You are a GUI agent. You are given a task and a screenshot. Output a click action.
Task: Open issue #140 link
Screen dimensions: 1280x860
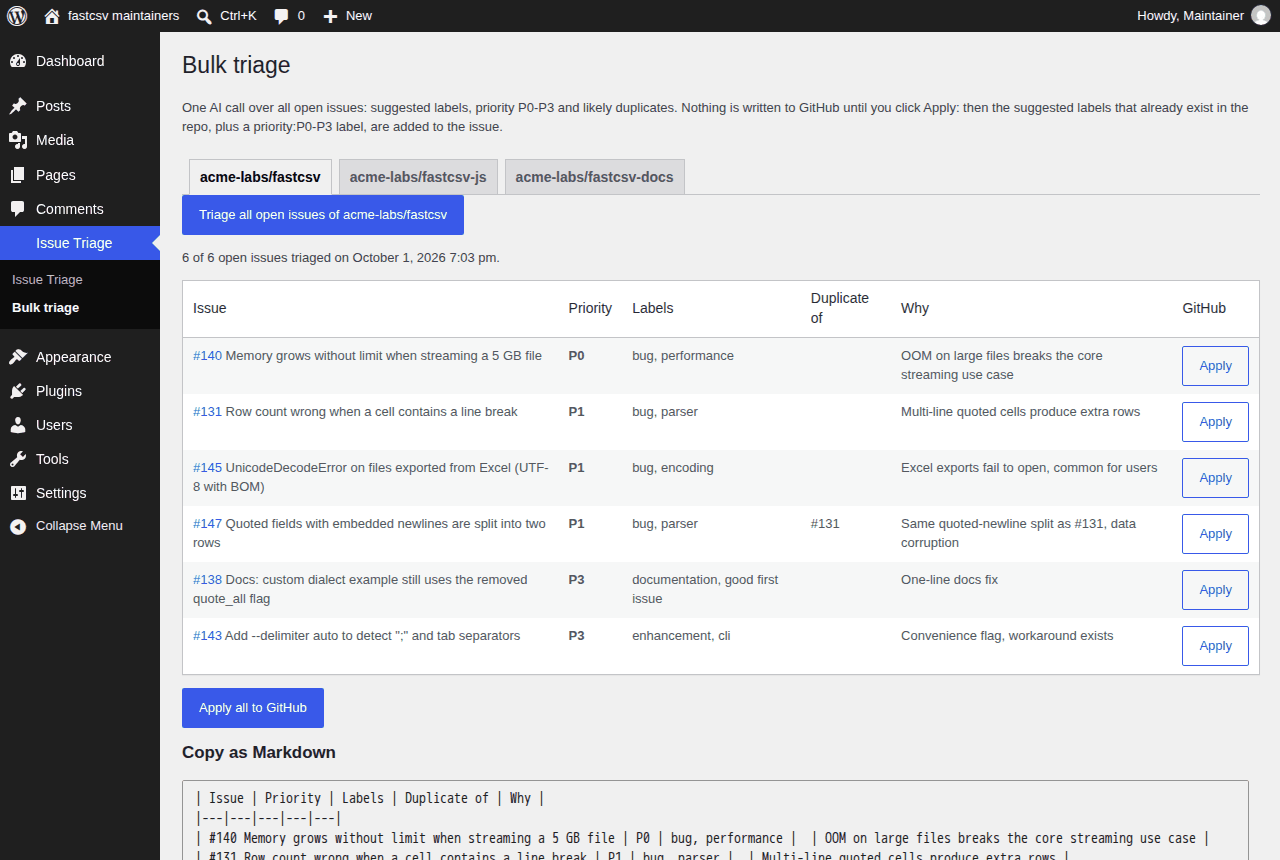click(x=207, y=356)
